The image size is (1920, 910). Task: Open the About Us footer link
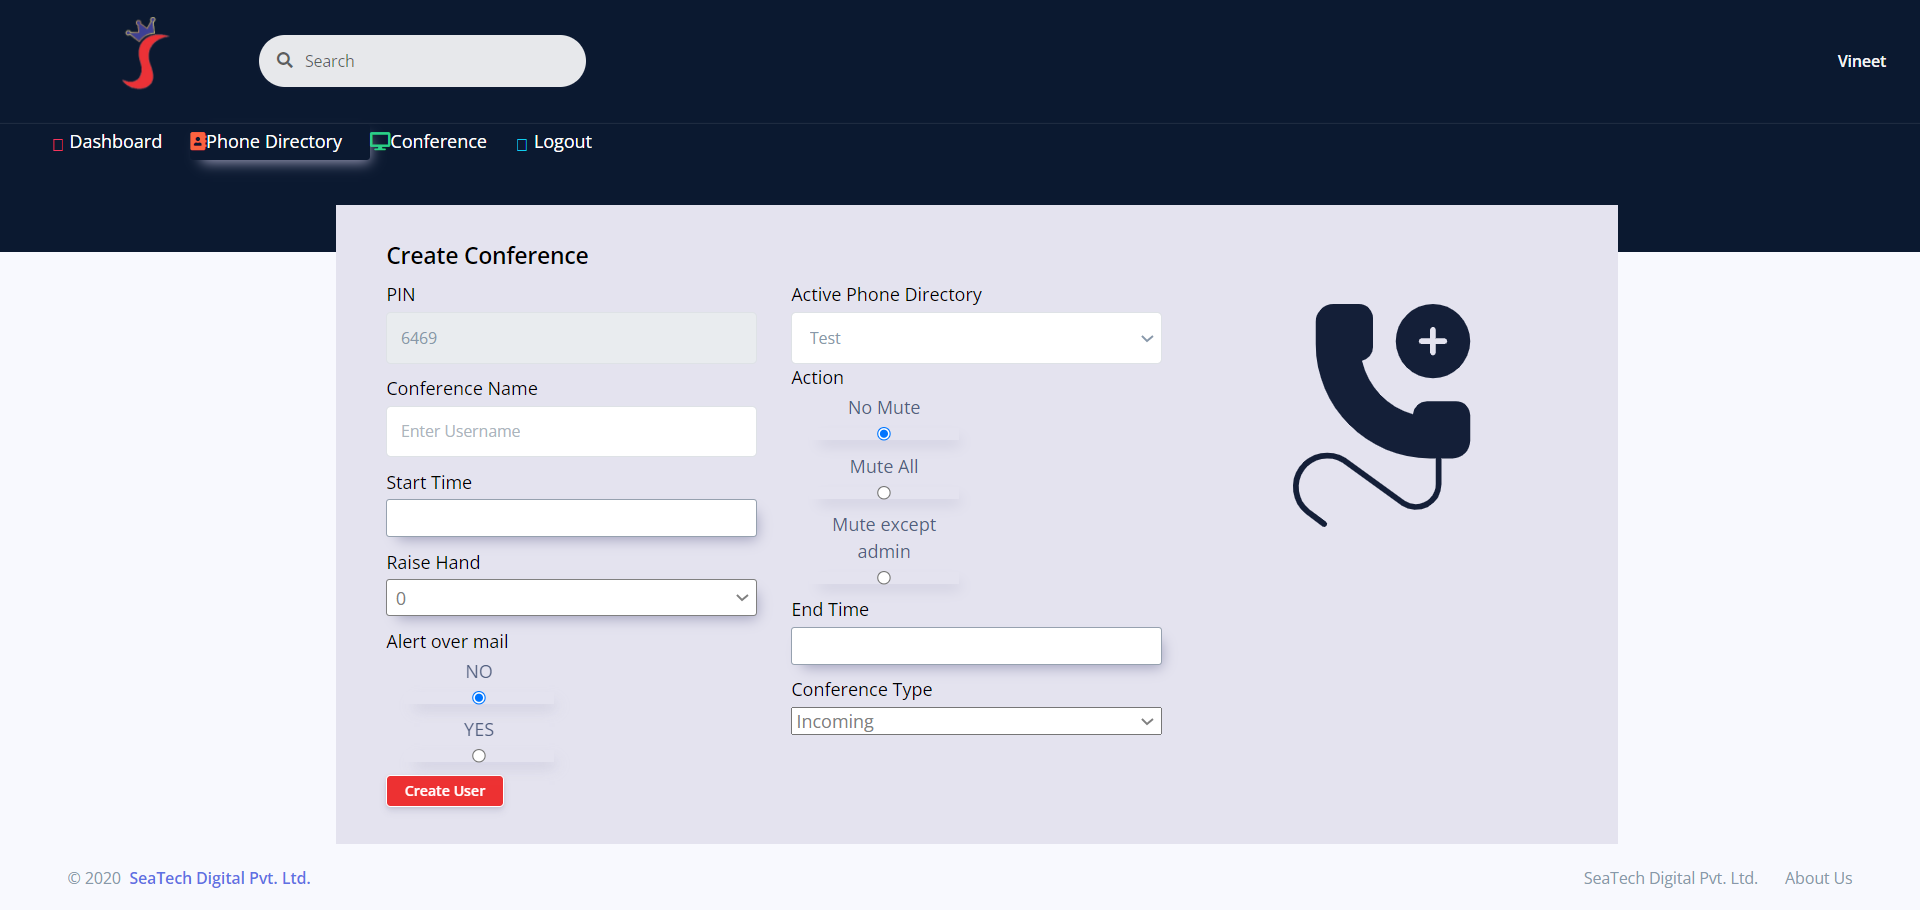click(1818, 878)
